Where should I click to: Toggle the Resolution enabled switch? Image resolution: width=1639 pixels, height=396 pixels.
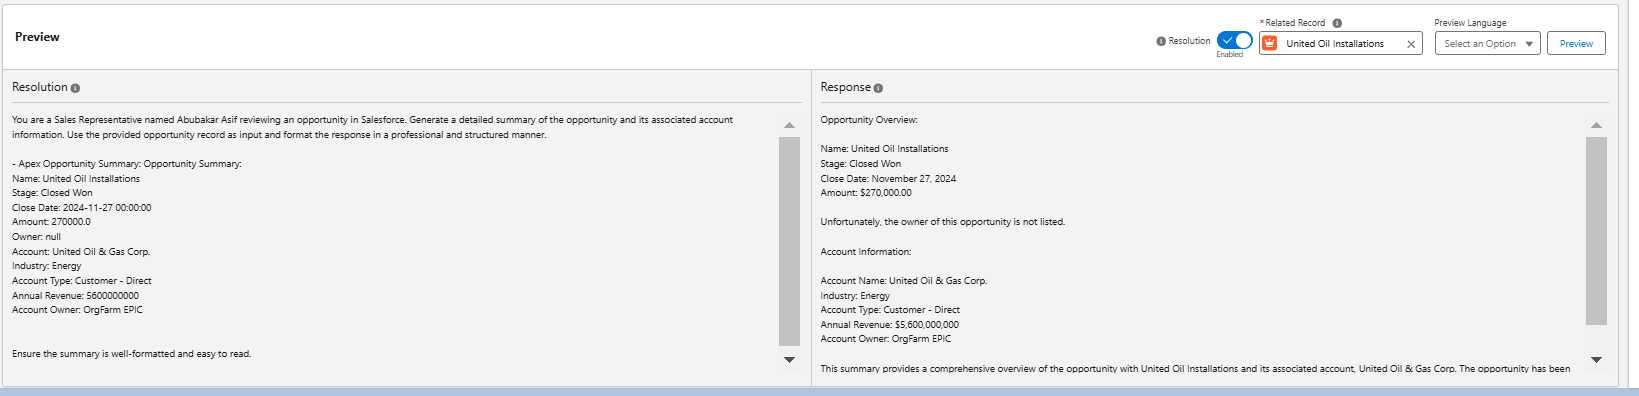tap(1234, 41)
